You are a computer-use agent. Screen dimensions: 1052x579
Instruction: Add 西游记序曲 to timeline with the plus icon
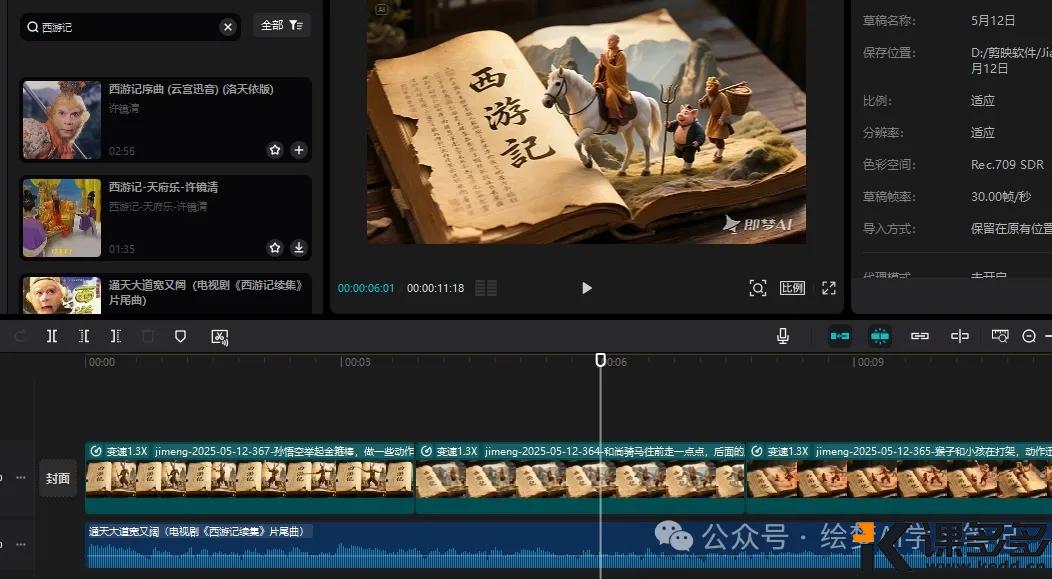(x=298, y=150)
